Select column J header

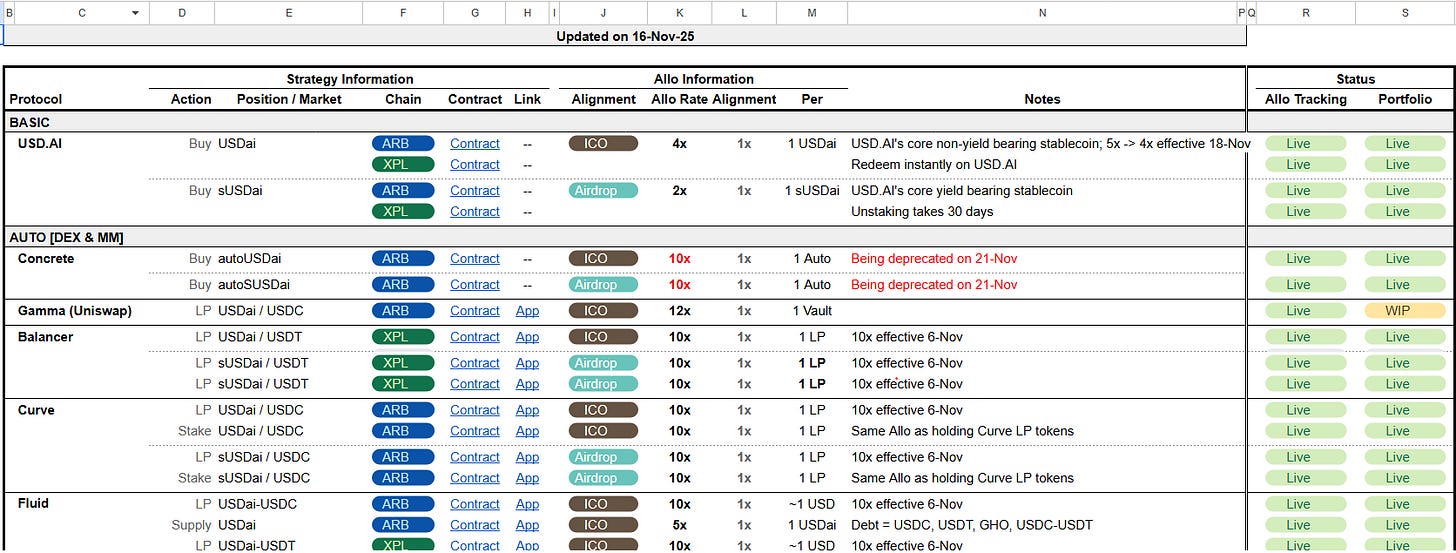[603, 12]
